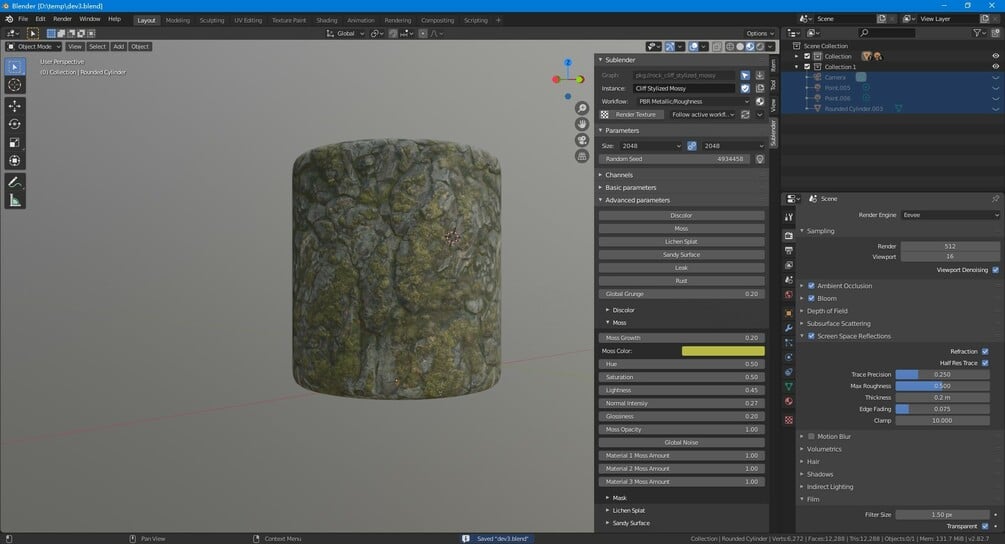Click the lock icon between Size fields
The image size is (1005, 544).
pos(691,146)
